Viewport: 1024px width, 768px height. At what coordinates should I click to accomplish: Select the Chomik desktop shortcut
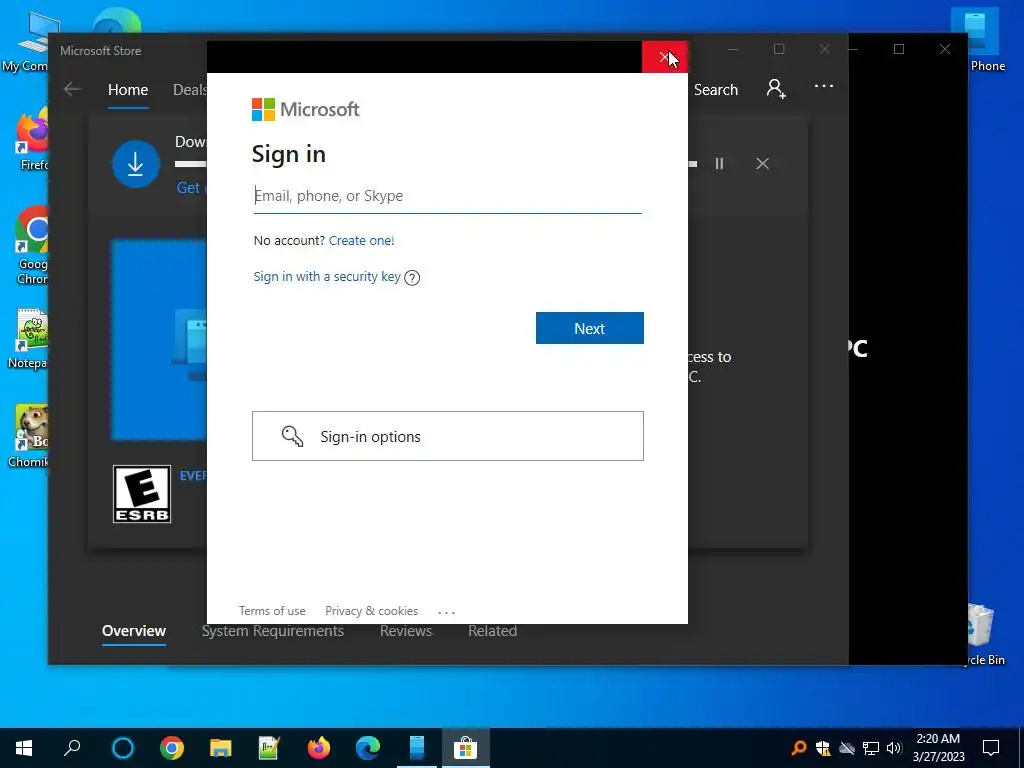pyautogui.click(x=28, y=436)
